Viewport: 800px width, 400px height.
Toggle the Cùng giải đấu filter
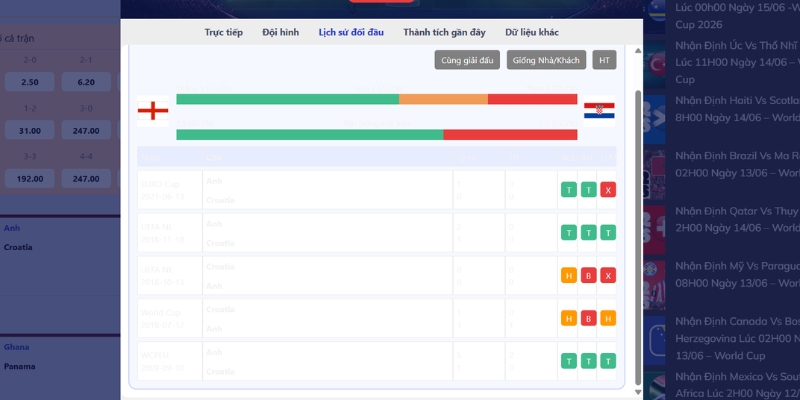tap(467, 60)
